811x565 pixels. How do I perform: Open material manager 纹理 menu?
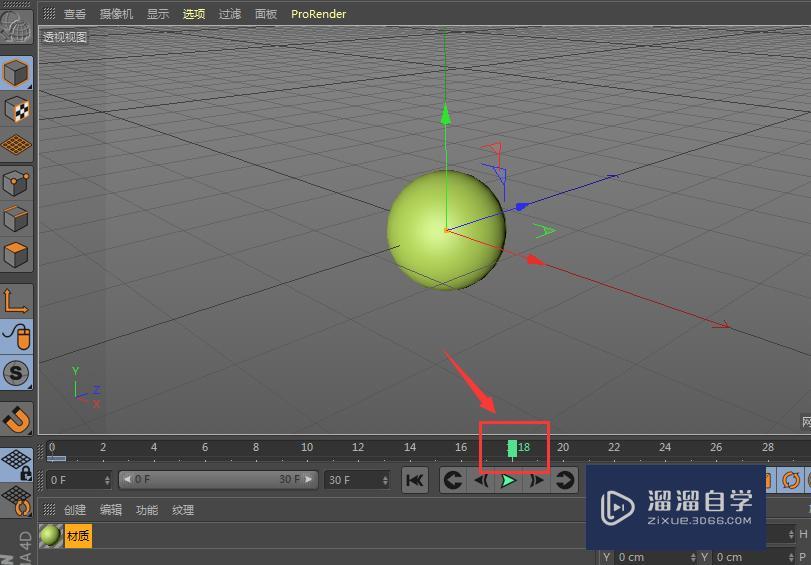183,510
